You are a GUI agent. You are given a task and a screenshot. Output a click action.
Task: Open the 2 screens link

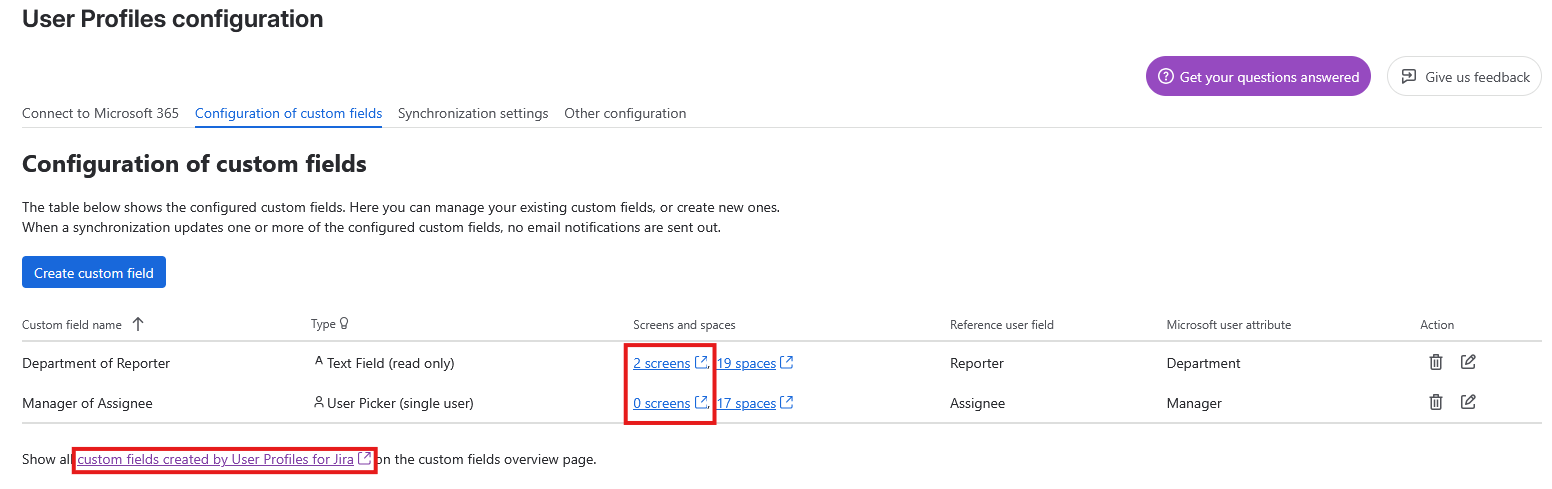point(661,363)
